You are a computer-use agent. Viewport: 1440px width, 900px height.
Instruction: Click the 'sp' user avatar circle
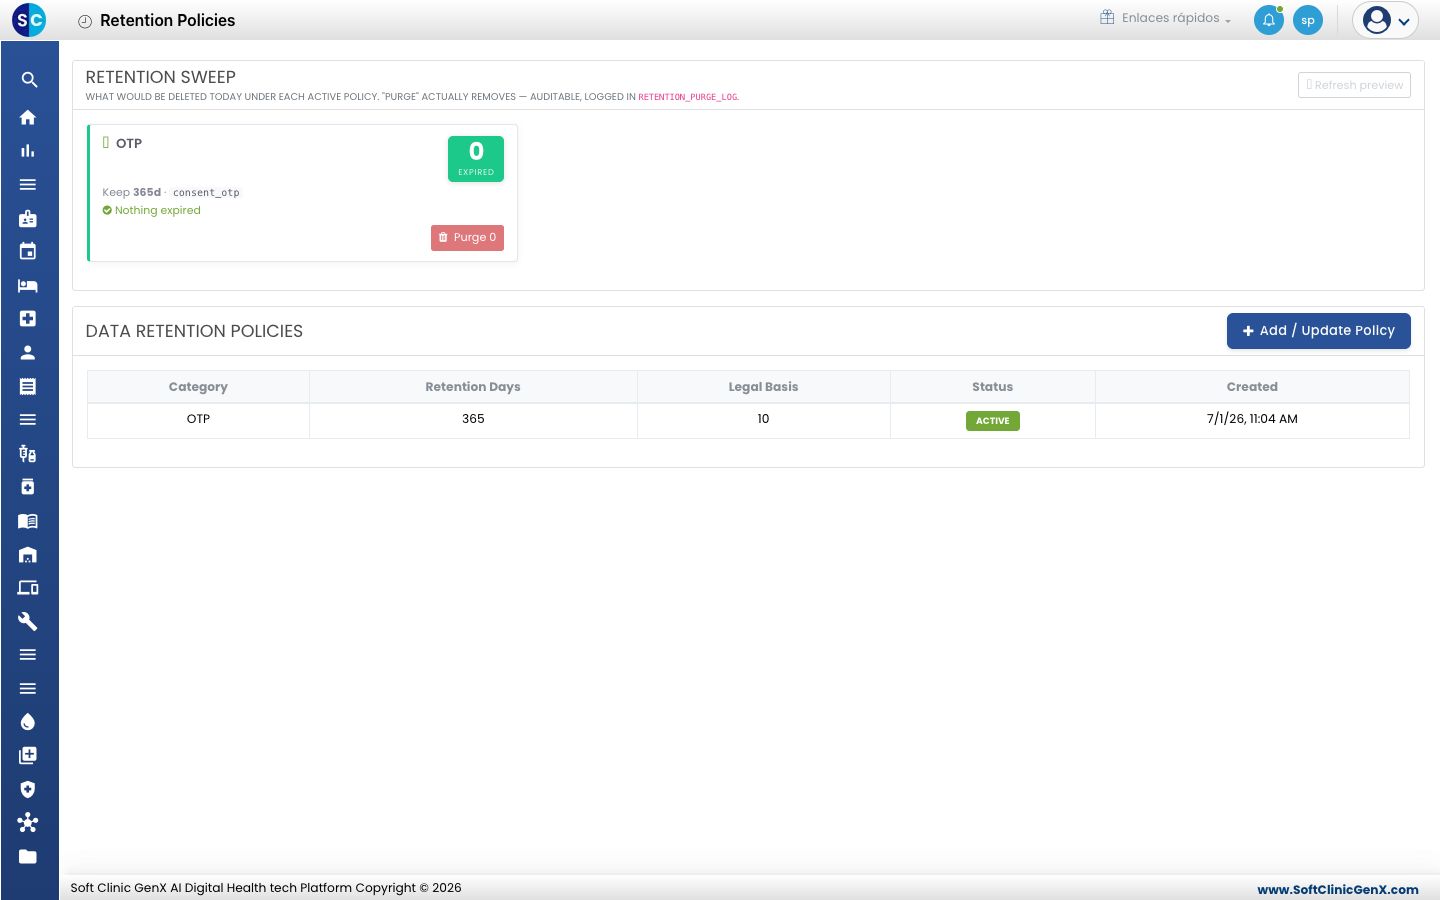click(x=1308, y=20)
